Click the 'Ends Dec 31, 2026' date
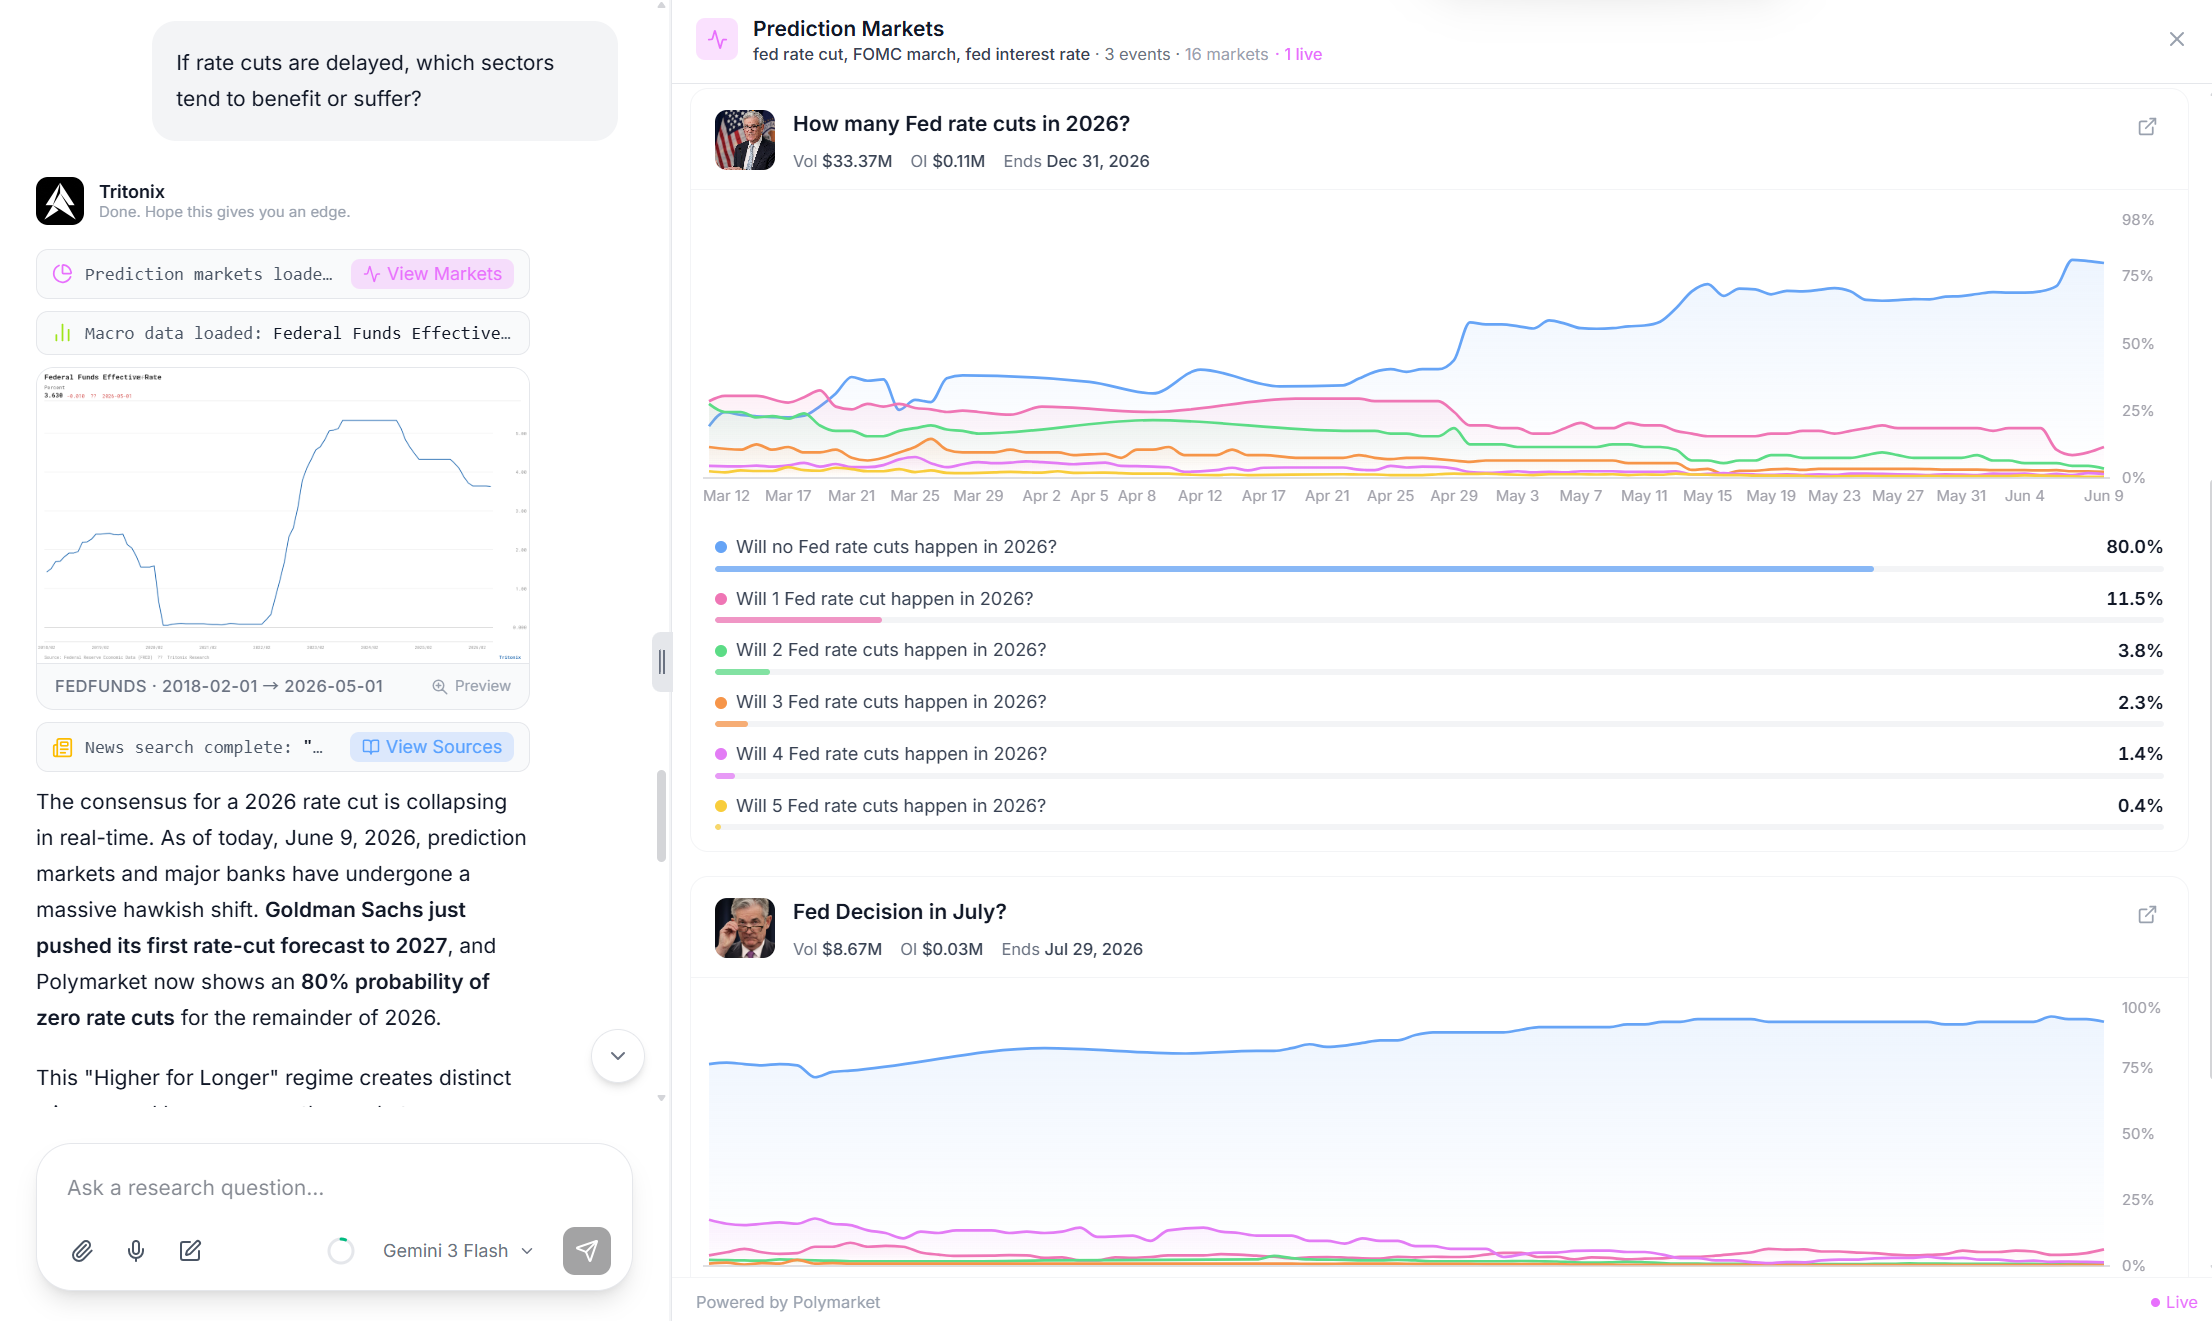The image size is (2212, 1321). [x=1076, y=161]
